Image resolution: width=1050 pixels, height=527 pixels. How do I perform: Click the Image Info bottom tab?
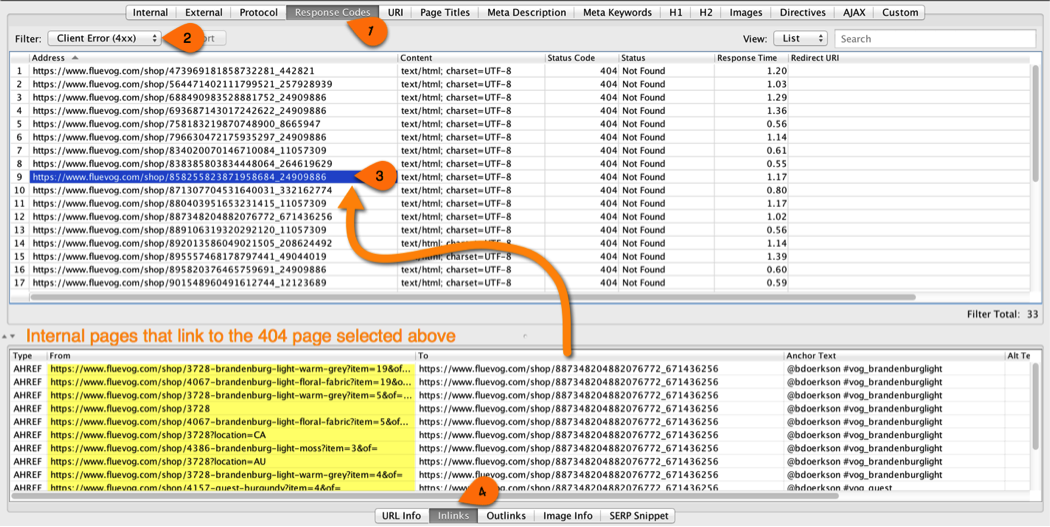[567, 516]
